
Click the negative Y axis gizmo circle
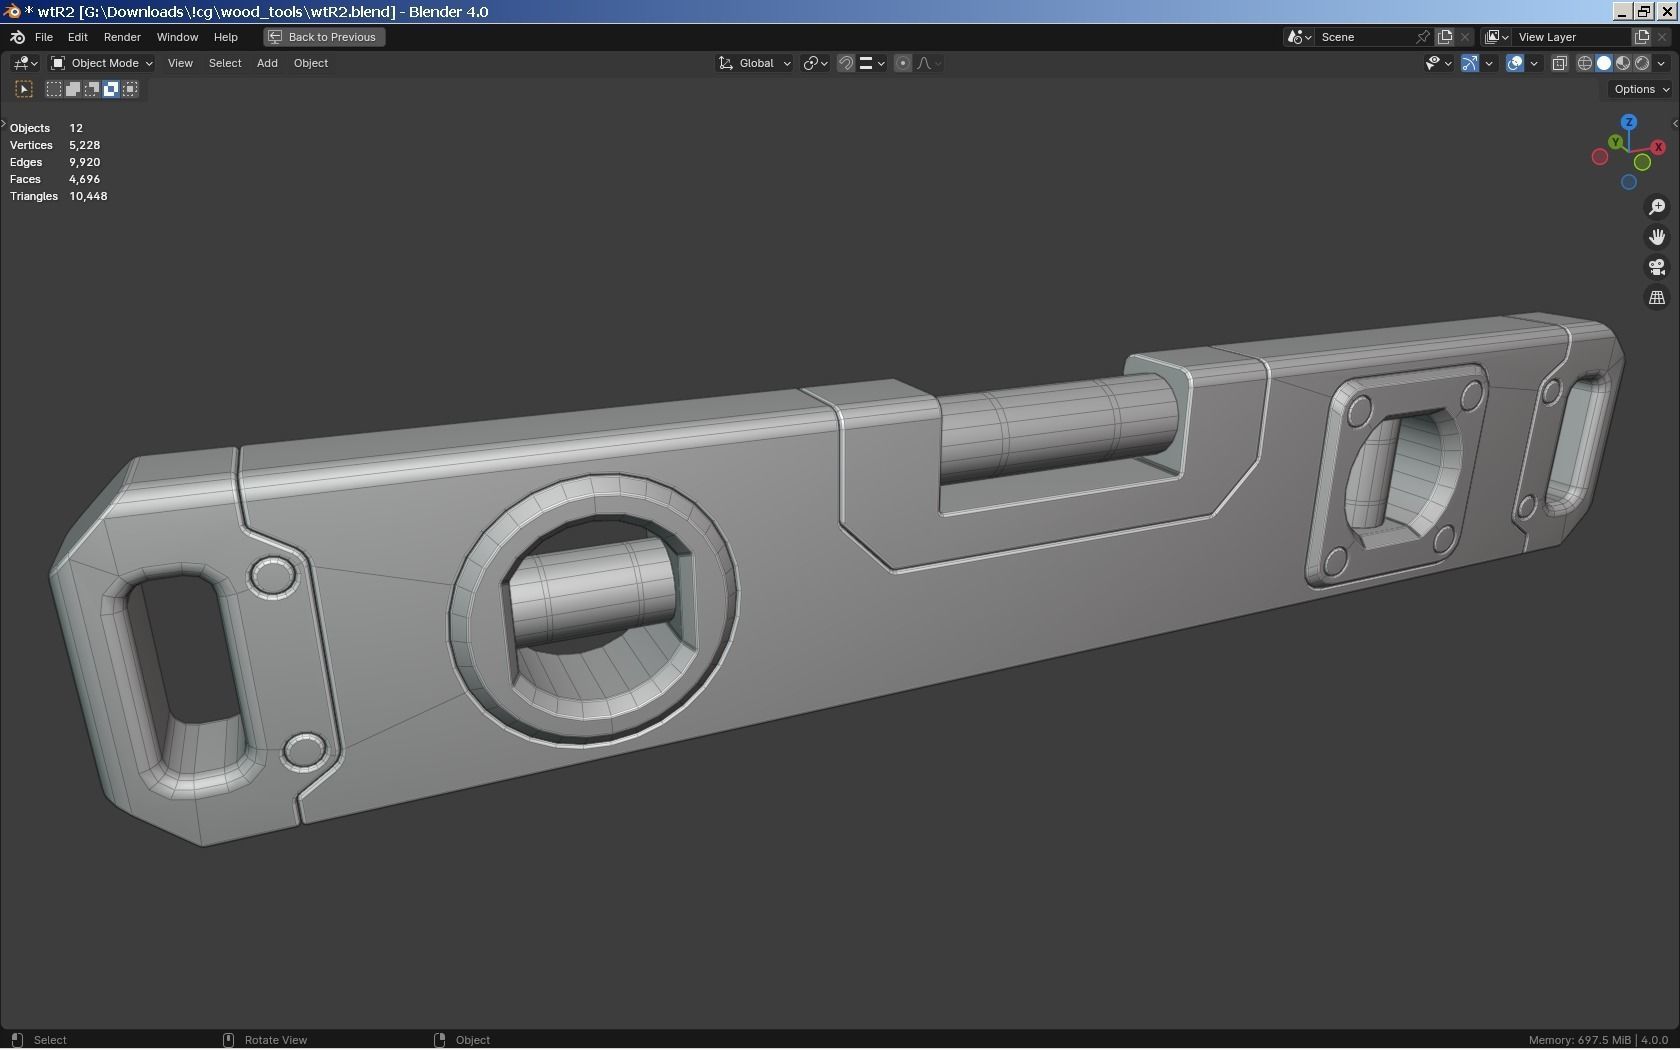click(x=1642, y=162)
